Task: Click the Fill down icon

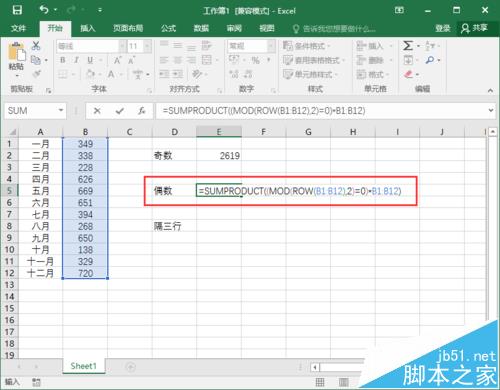Action: click(x=408, y=60)
